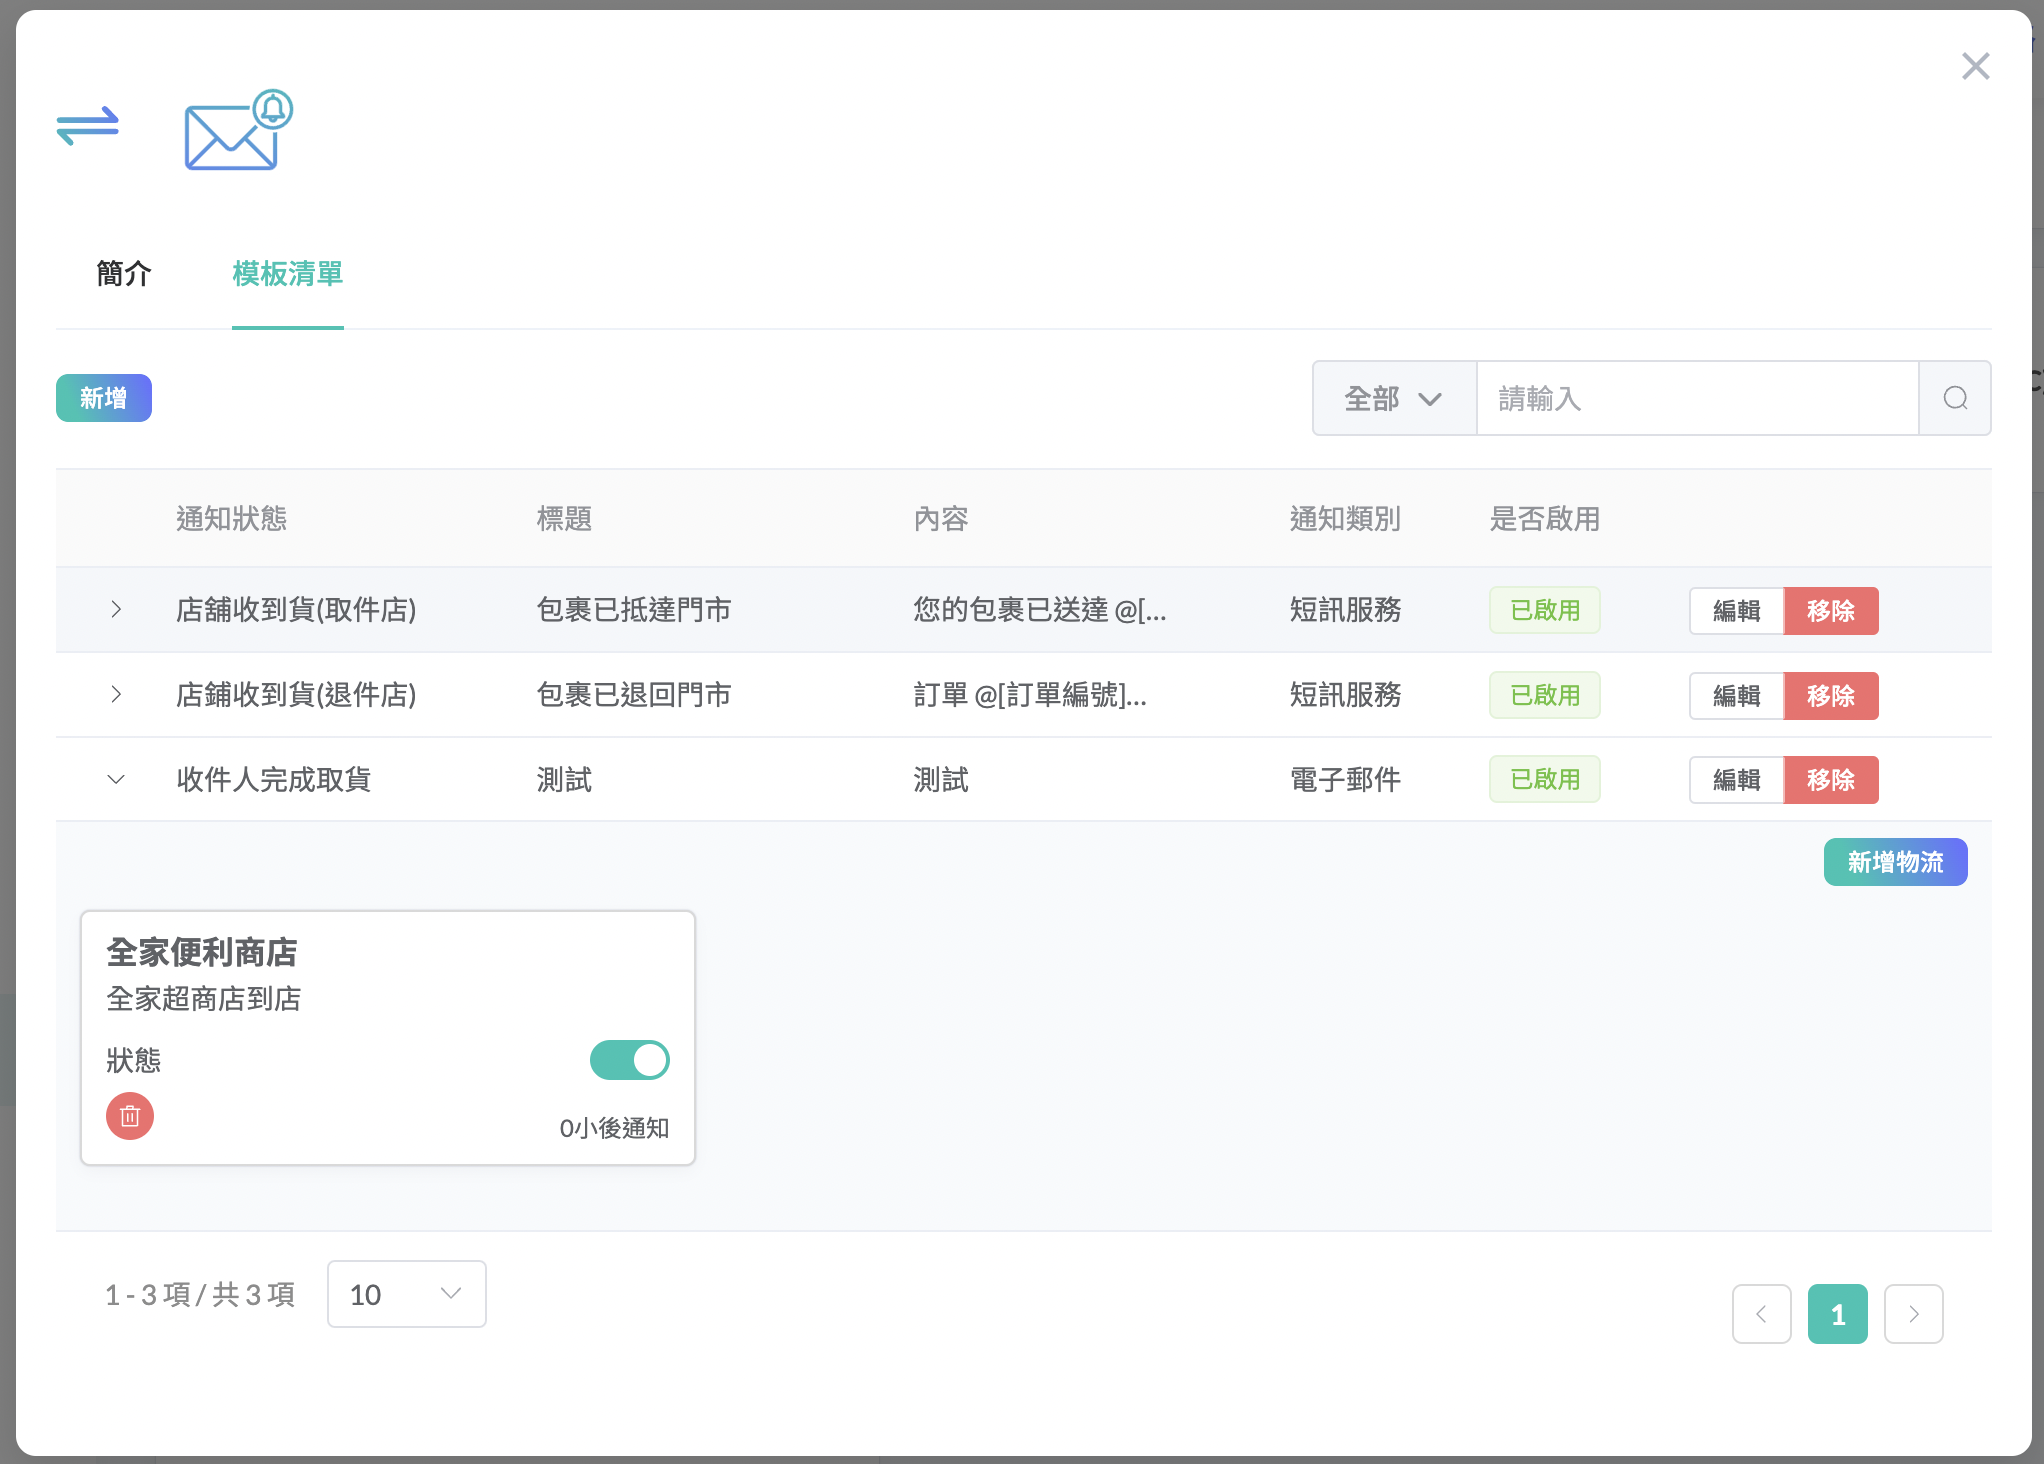Click the 新增 button
The width and height of the screenshot is (2044, 1464).
104,398
